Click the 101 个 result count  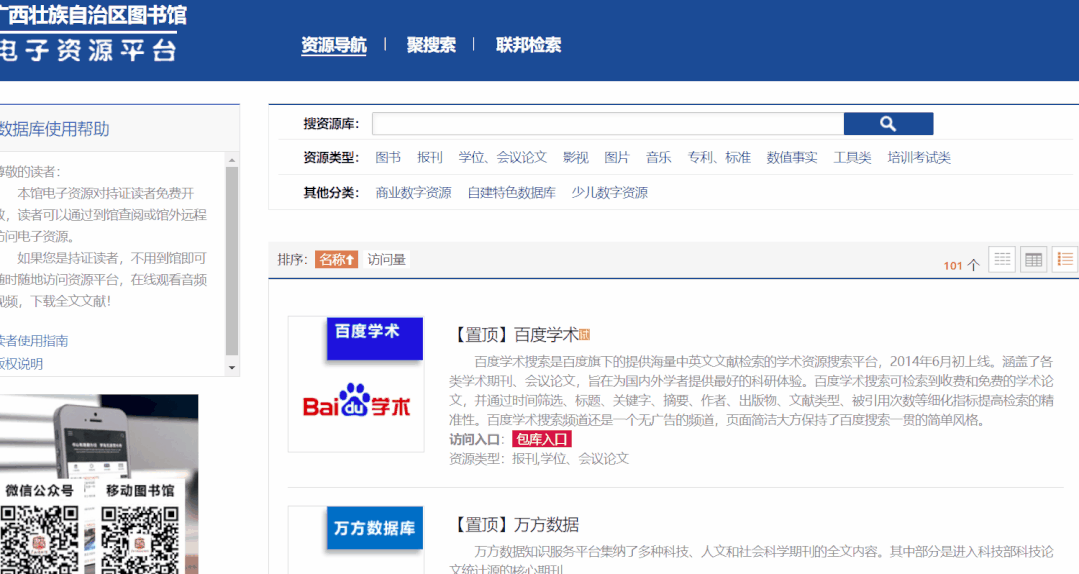pyautogui.click(x=961, y=265)
